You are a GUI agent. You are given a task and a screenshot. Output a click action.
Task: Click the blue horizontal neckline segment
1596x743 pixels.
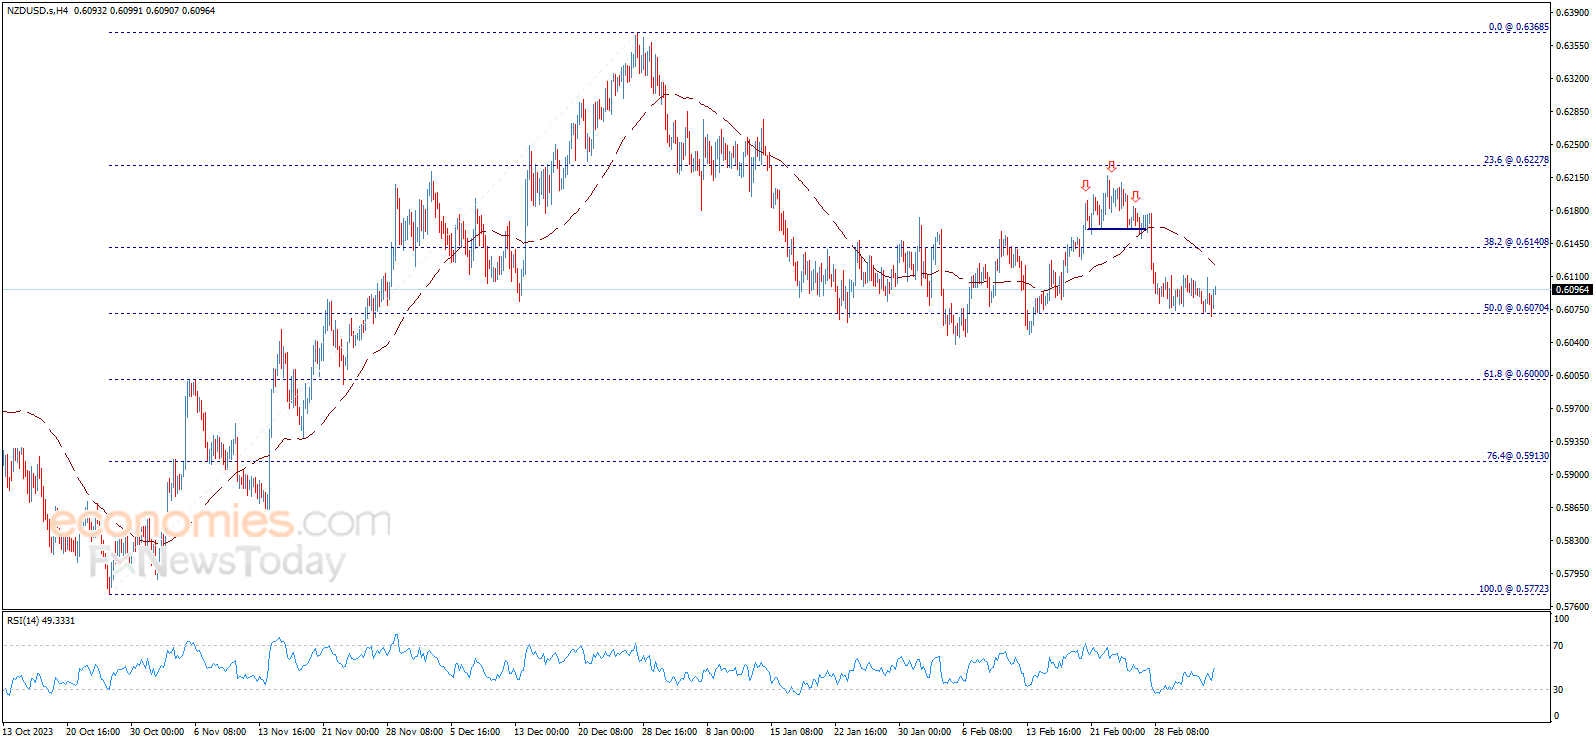[1117, 229]
